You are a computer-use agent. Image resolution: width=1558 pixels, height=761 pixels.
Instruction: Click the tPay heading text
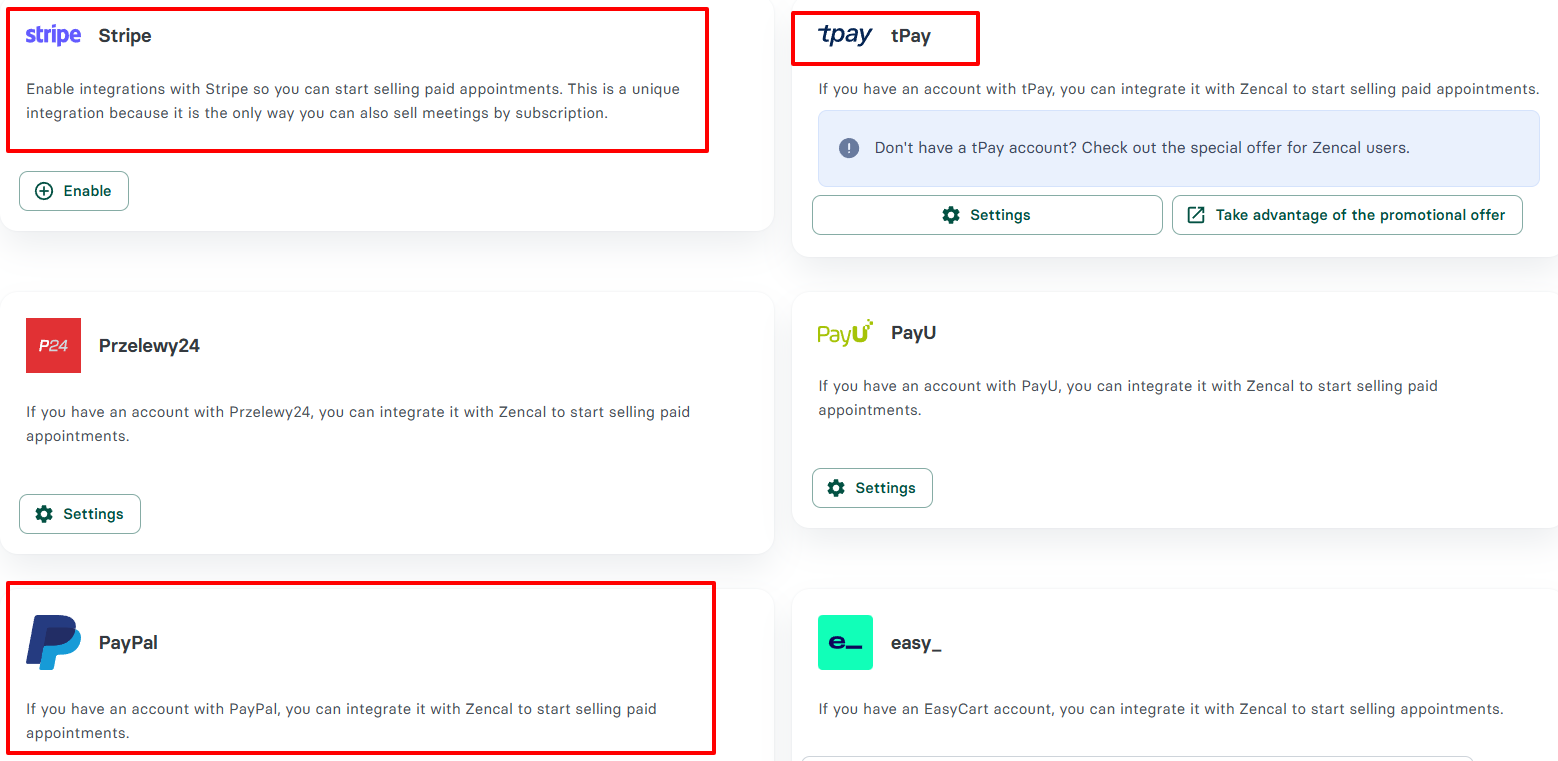(x=911, y=36)
